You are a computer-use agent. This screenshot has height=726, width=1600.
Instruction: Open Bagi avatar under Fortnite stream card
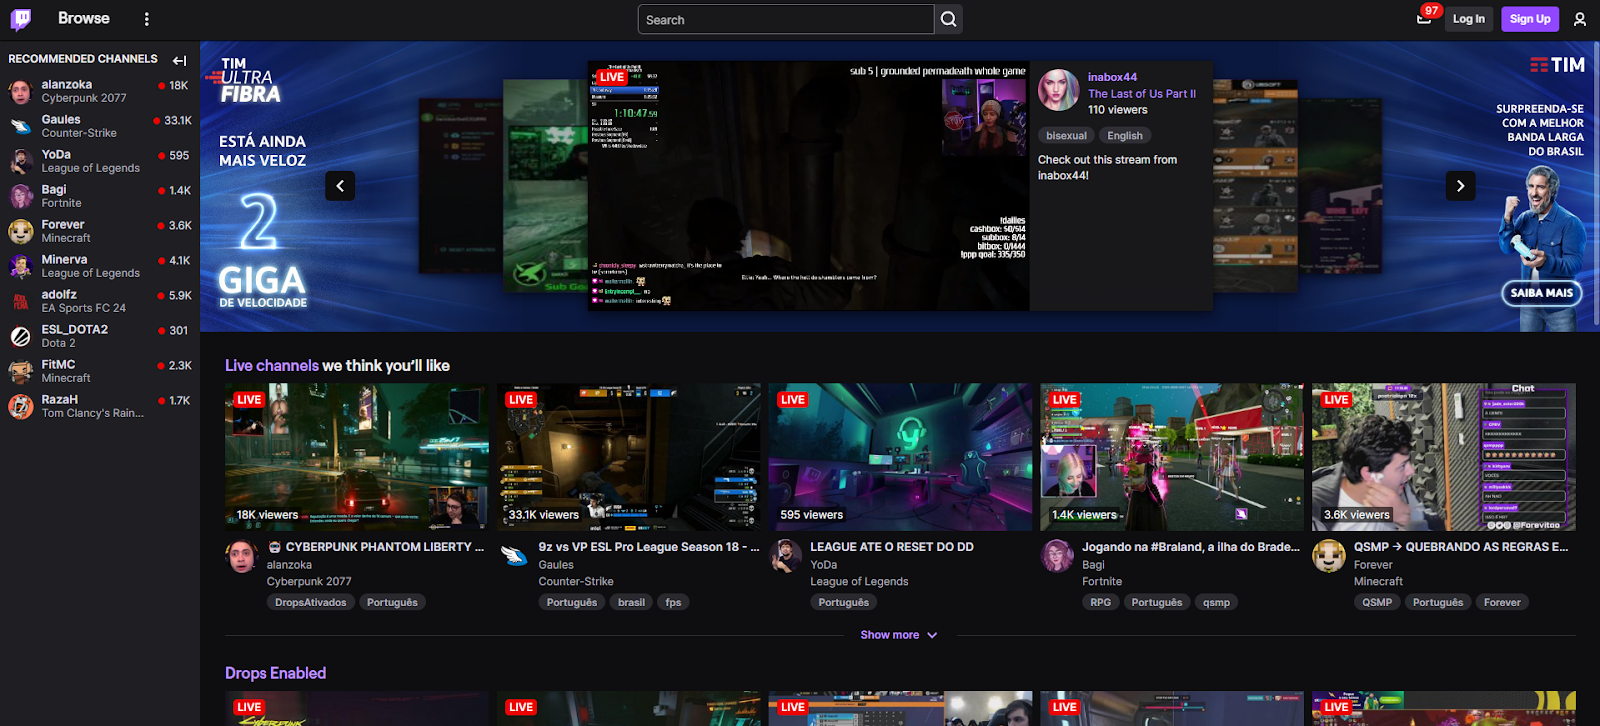1058,556
